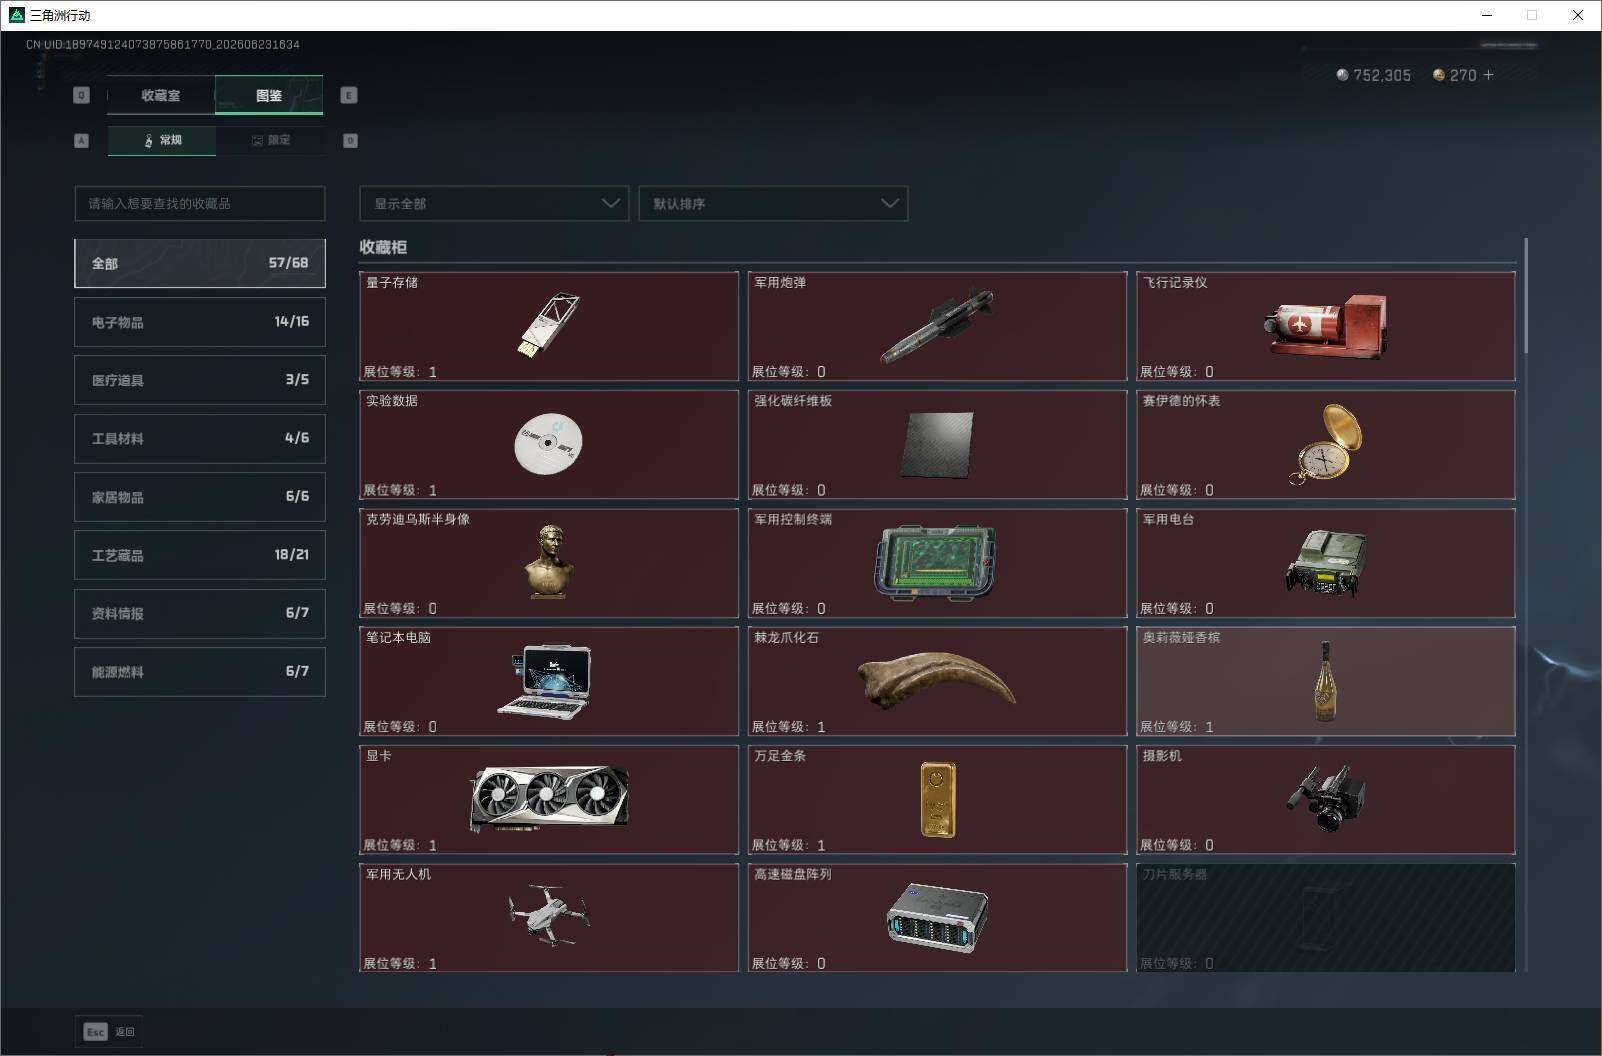
Task: Click the 收藏柜 section heading
Action: click(383, 247)
